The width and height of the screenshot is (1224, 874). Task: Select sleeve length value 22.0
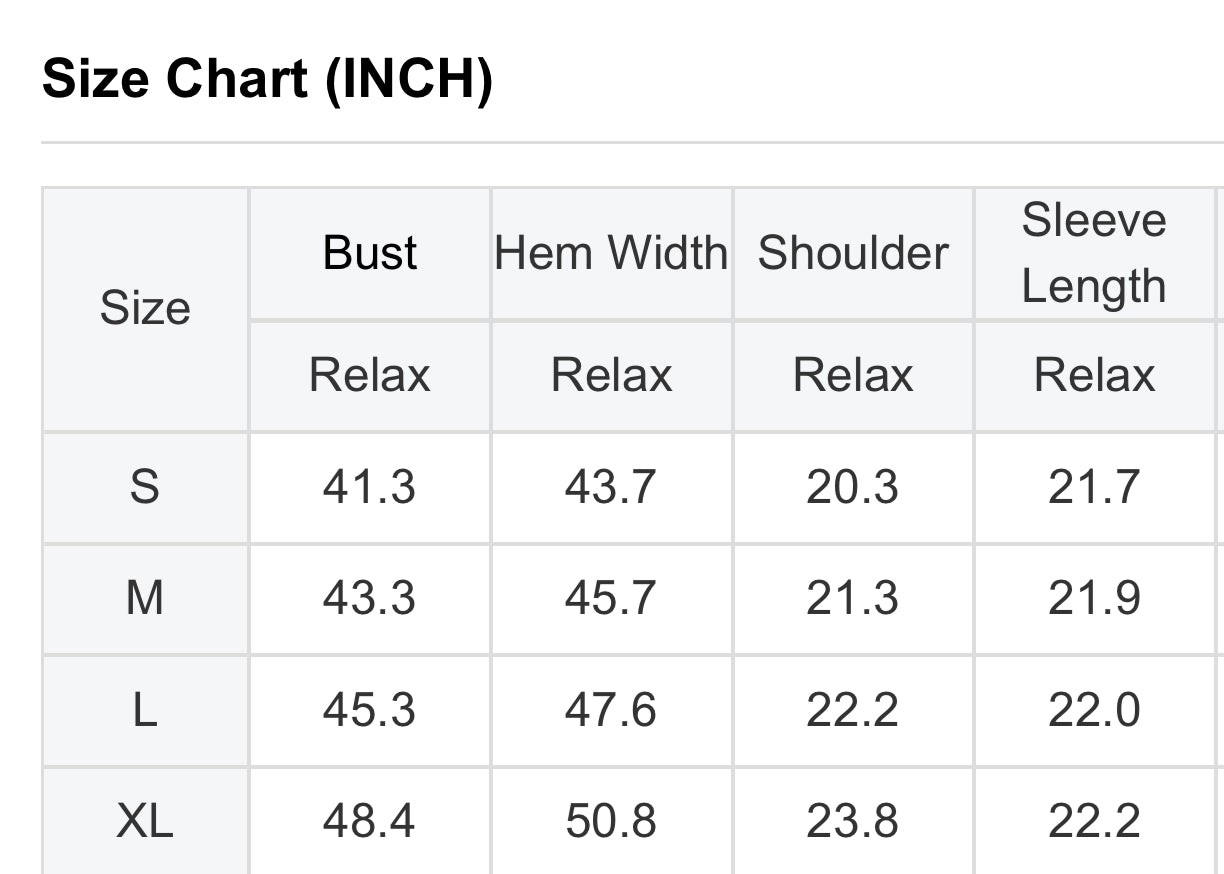[1094, 710]
